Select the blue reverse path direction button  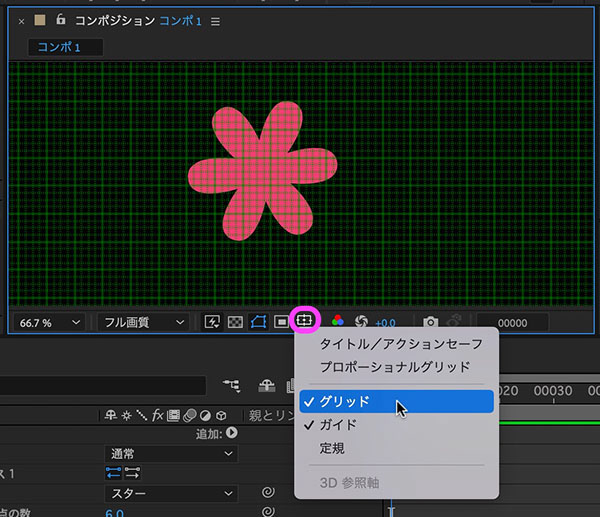[113, 473]
